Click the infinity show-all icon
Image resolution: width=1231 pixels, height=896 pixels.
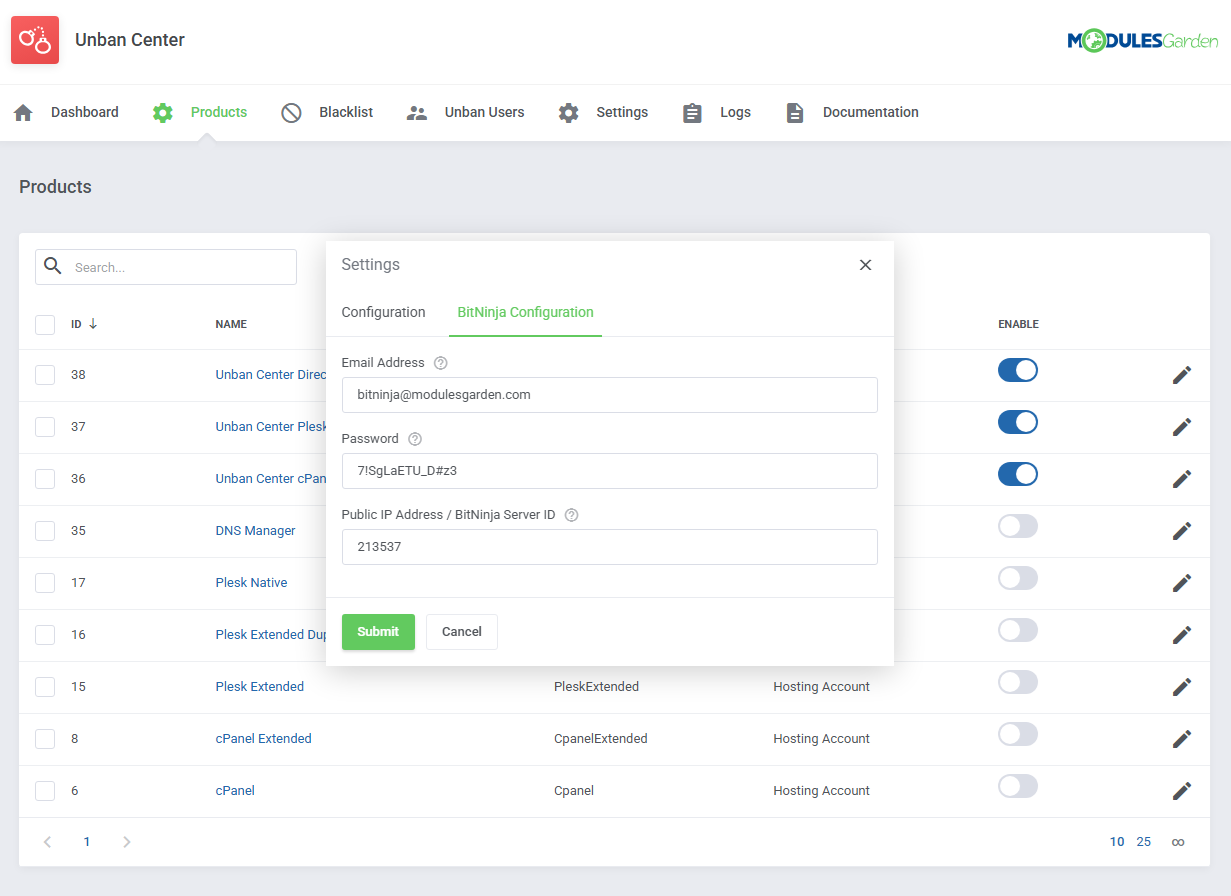[x=1178, y=842]
